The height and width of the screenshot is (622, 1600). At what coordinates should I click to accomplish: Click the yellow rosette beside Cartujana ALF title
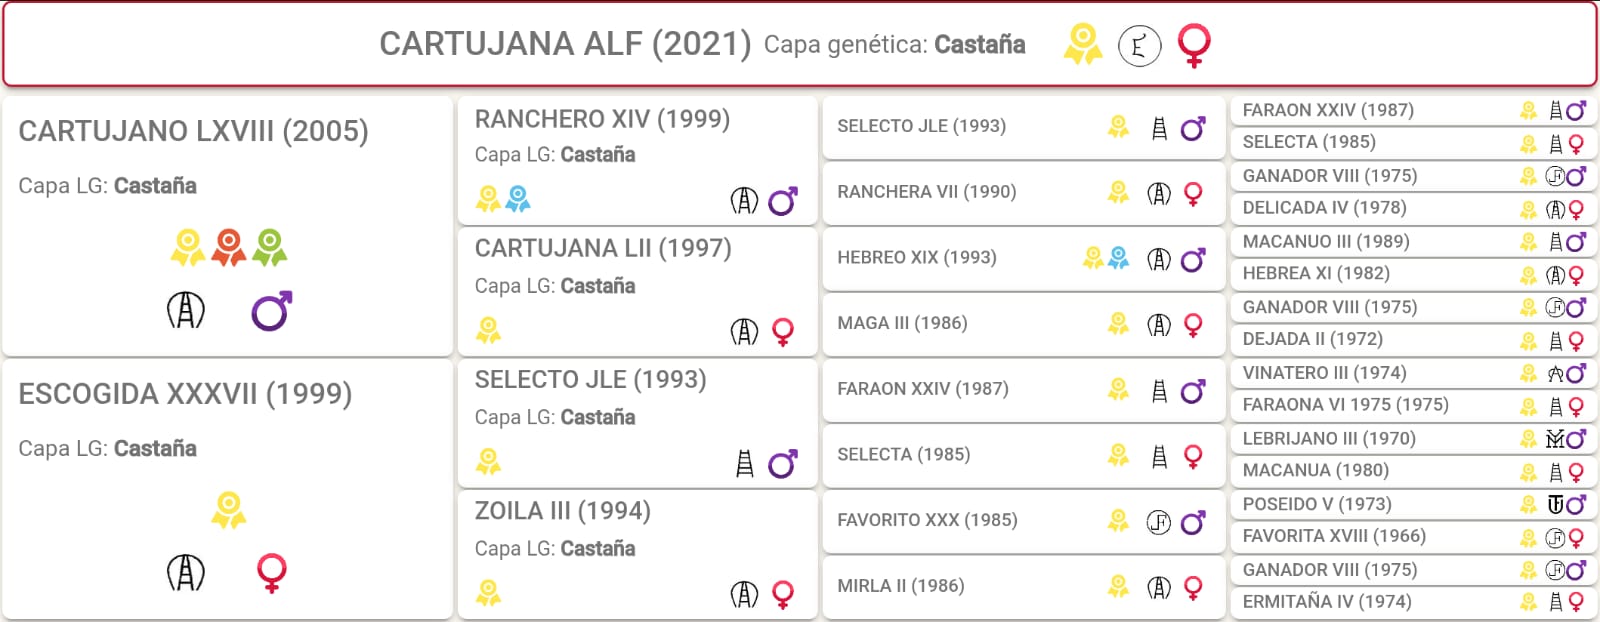click(x=1082, y=44)
